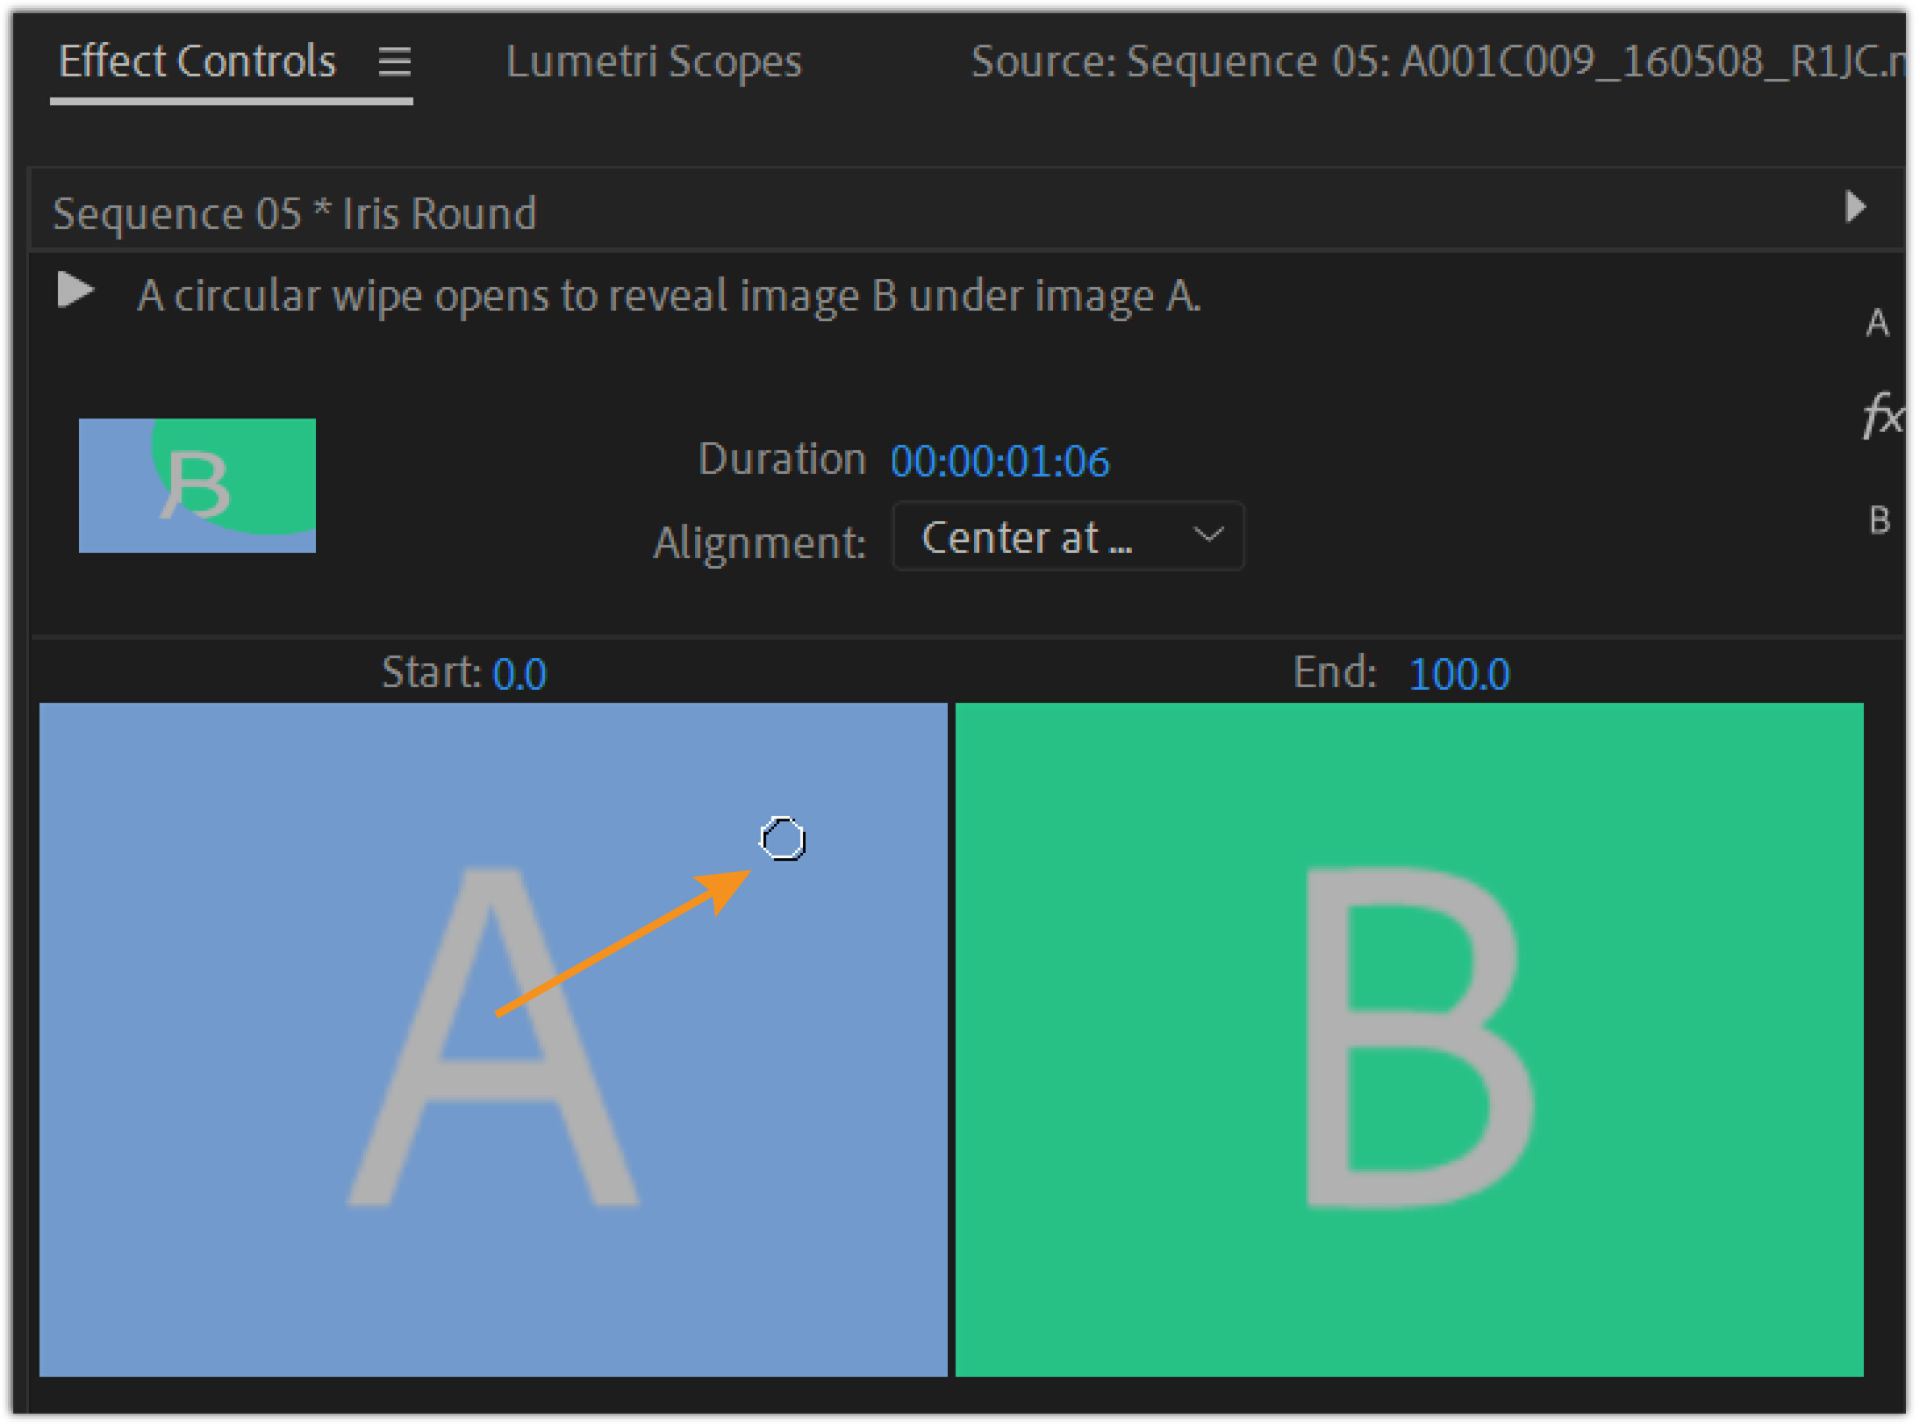The width and height of the screenshot is (1920, 1428).
Task: Open the Alignment dropdown showing Center at
Action: [1066, 537]
